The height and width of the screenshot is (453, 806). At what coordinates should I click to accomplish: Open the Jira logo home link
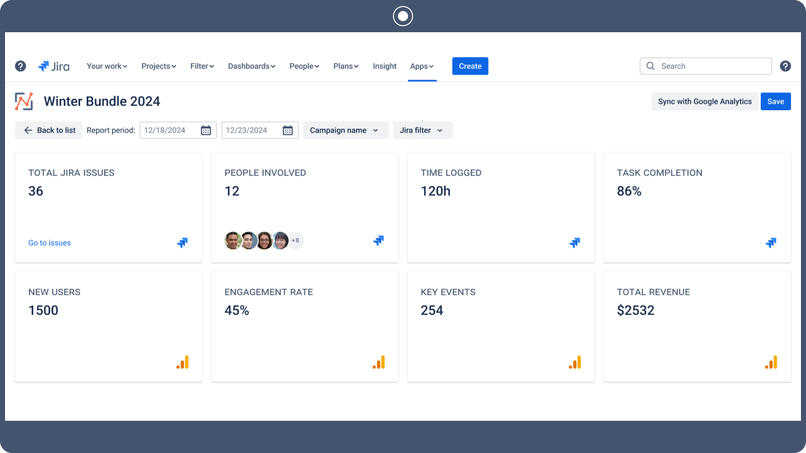[54, 66]
